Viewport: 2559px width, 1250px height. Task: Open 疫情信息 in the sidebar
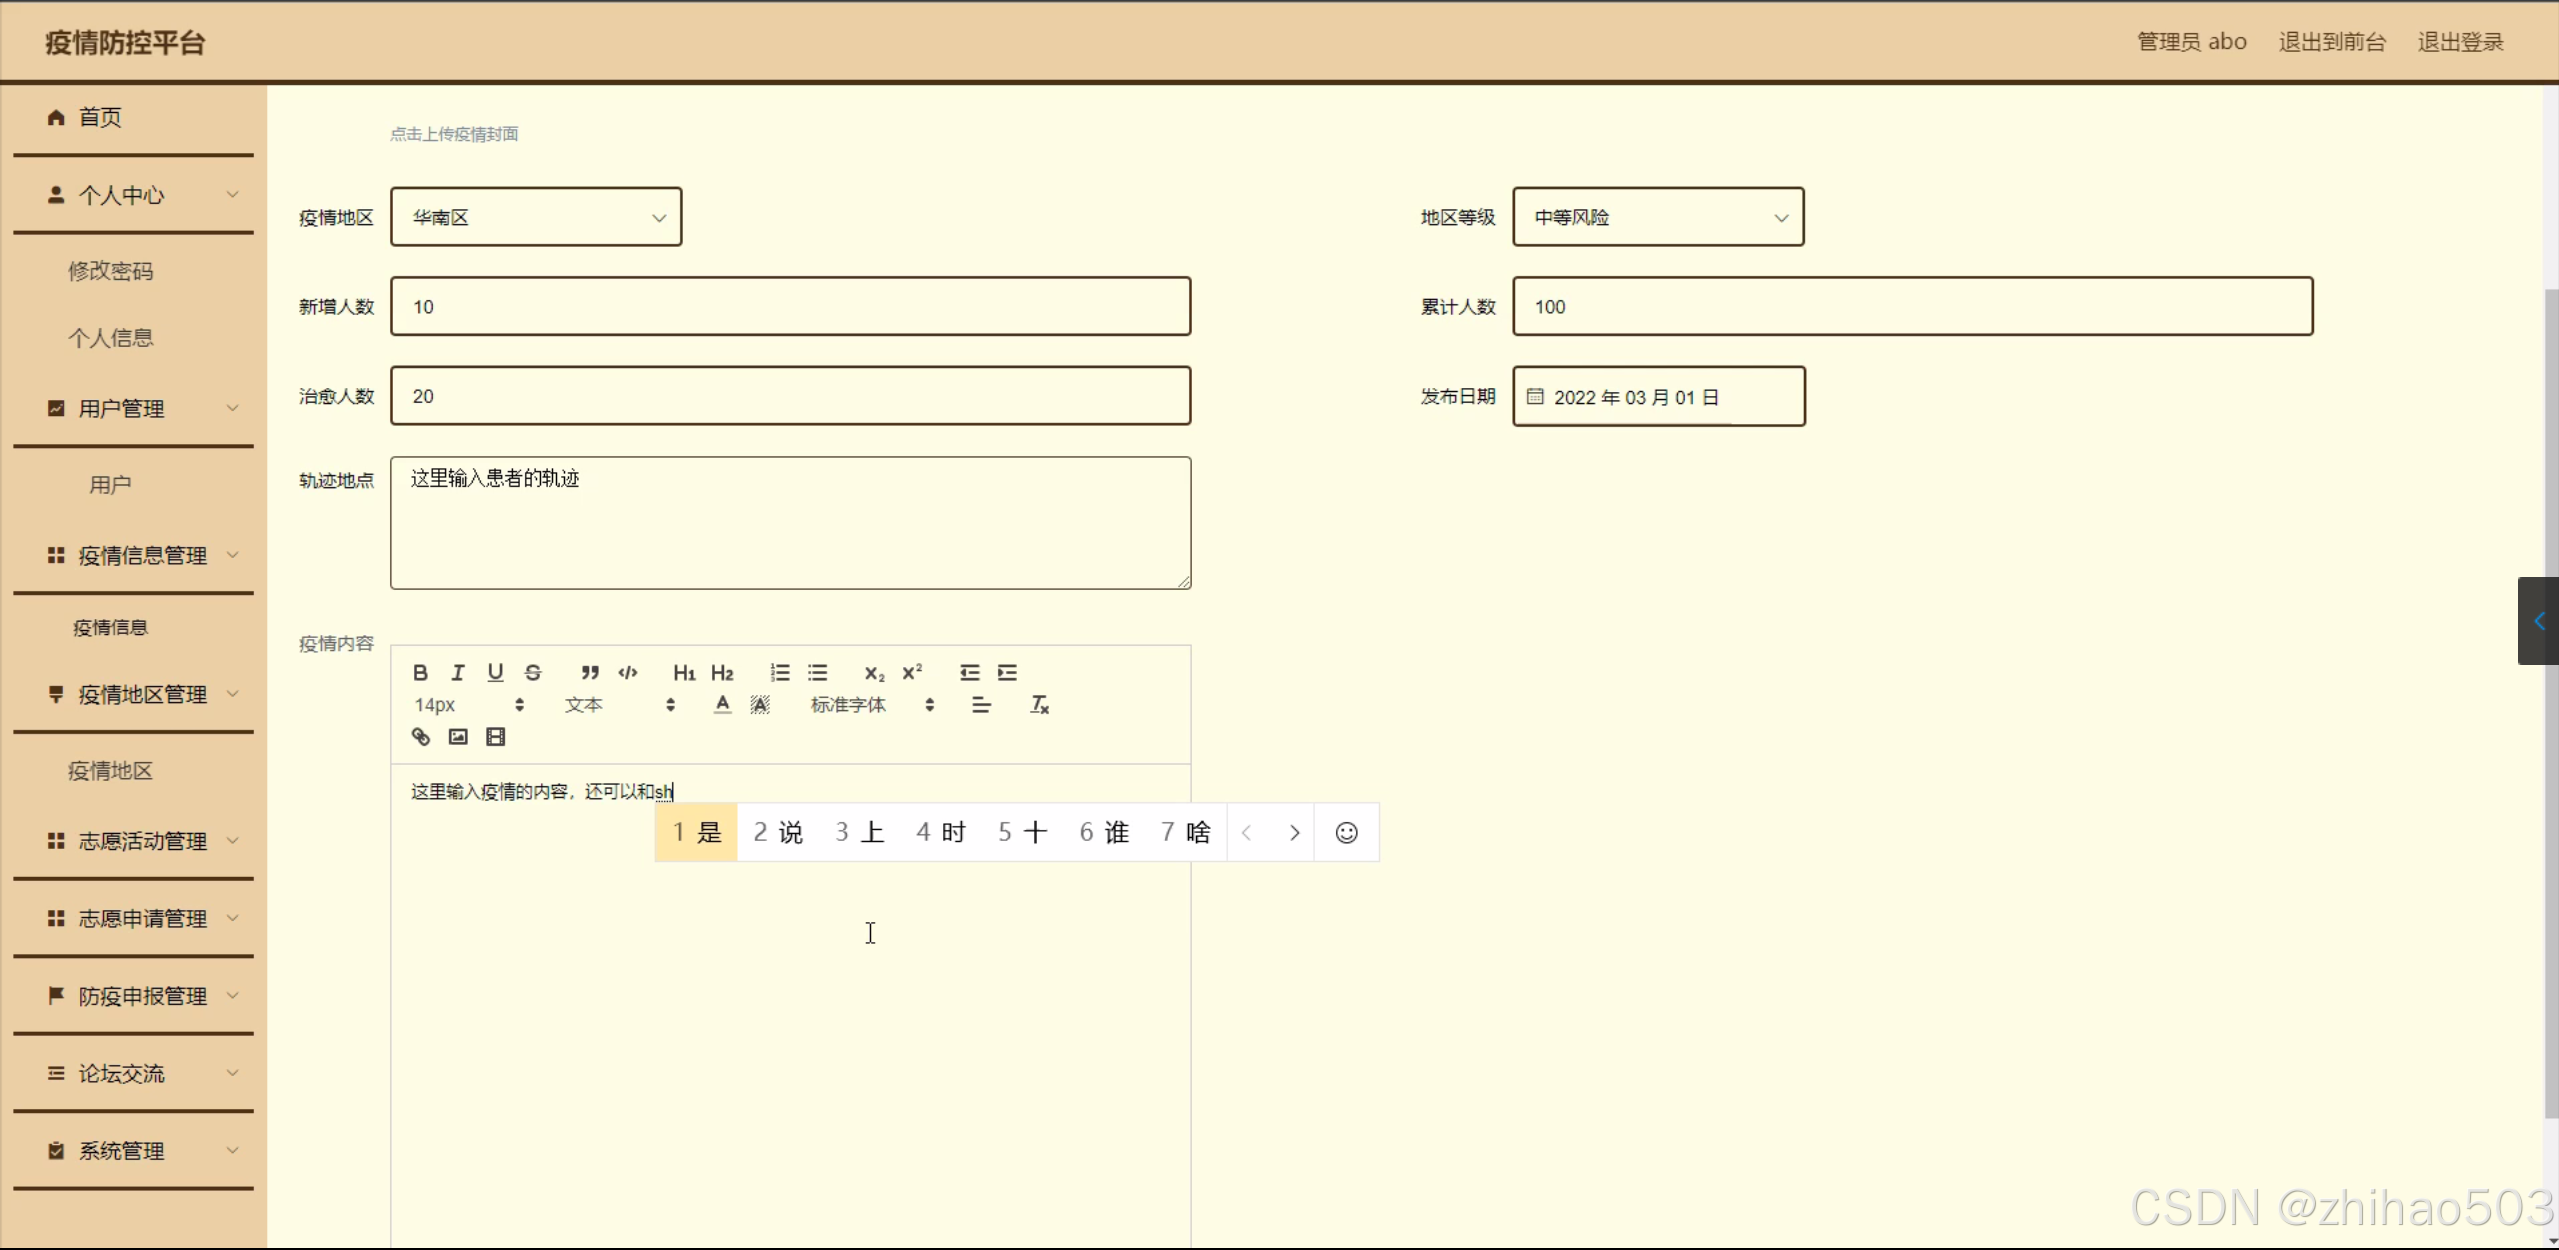[110, 627]
